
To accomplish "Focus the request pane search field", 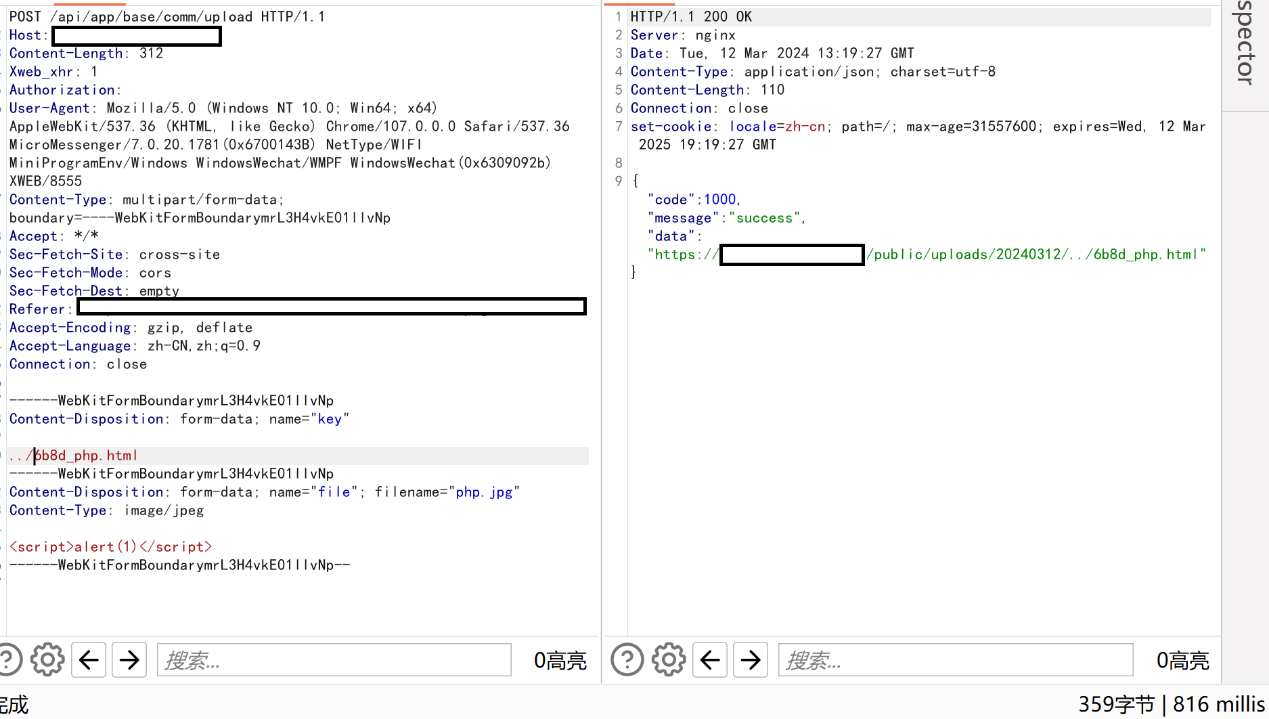I will pos(334,660).
